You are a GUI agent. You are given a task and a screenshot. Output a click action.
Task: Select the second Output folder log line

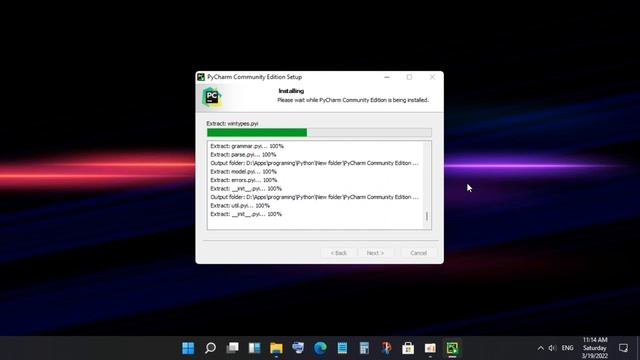314,197
